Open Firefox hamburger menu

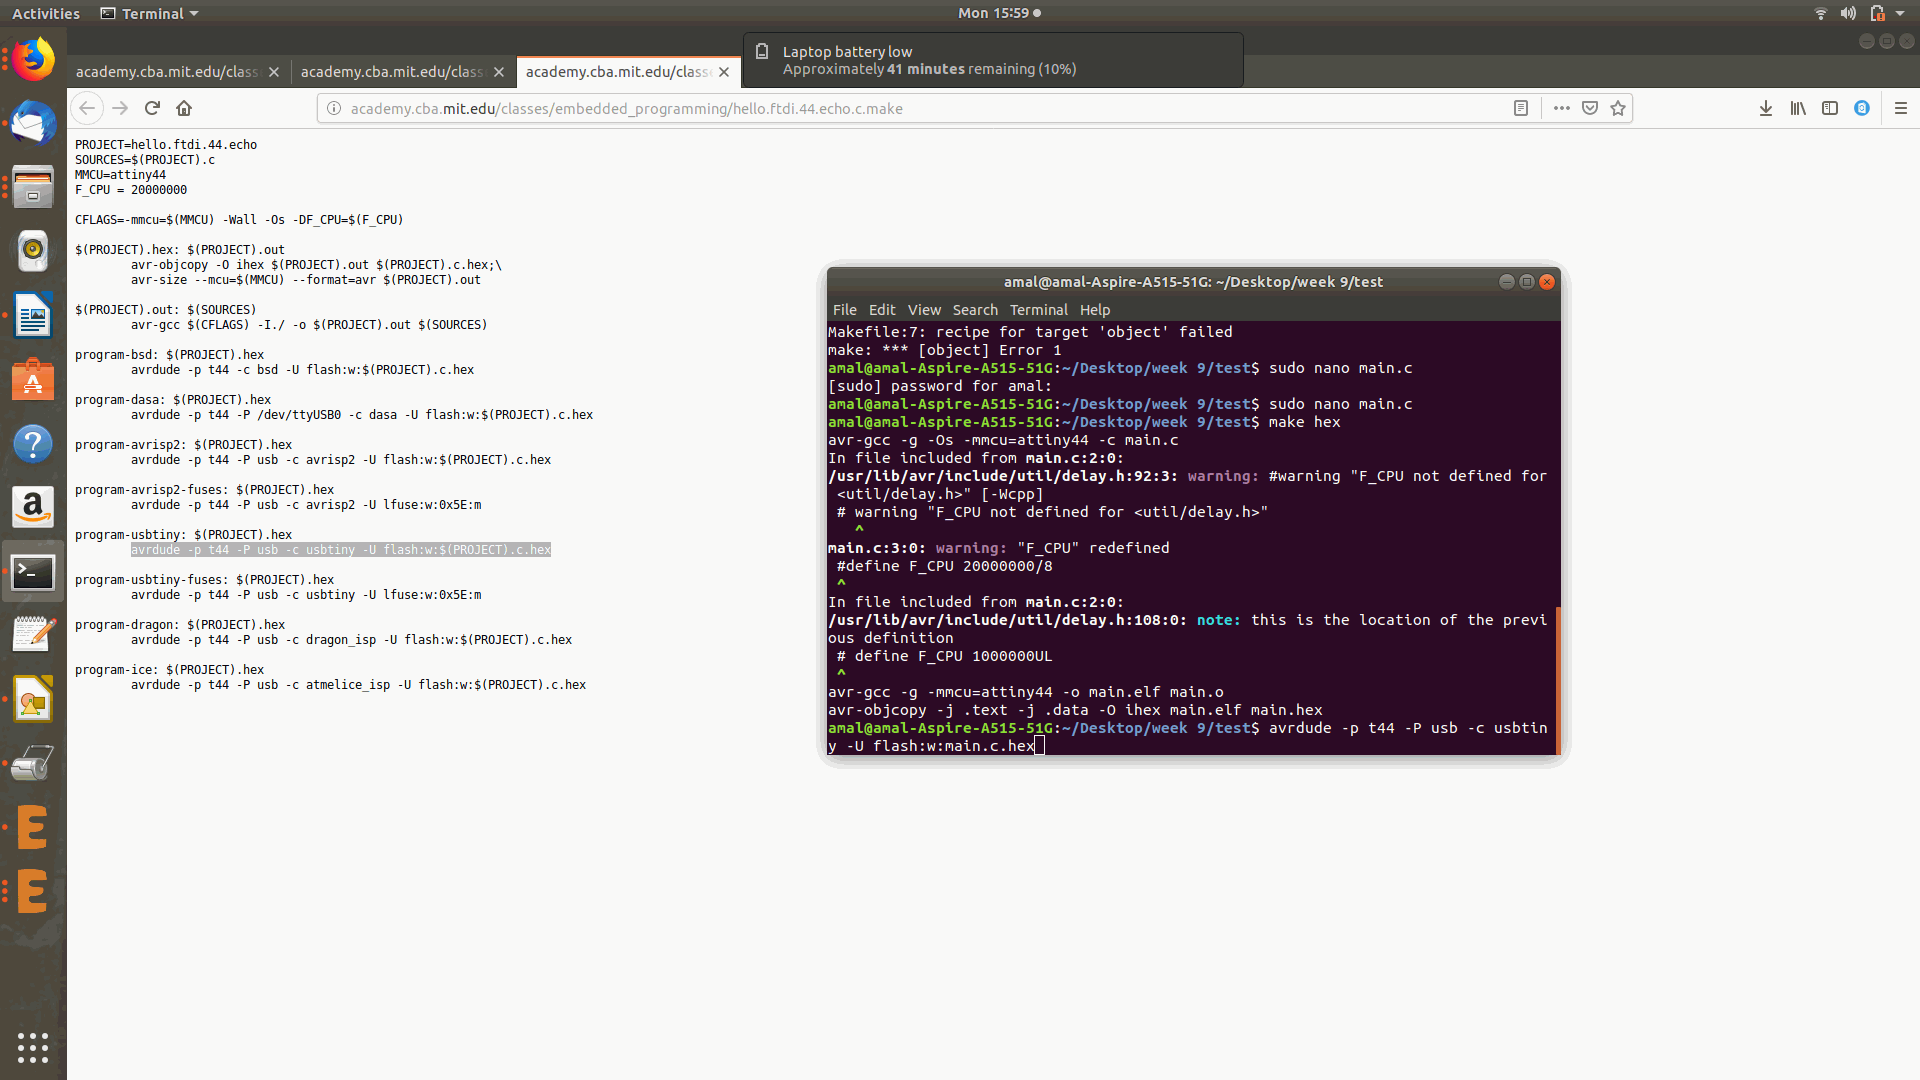1901,108
